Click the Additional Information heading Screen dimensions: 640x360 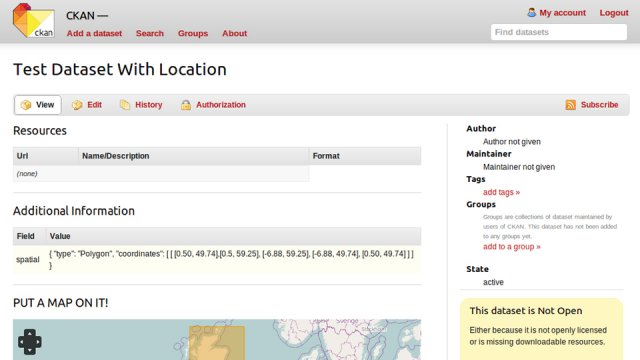point(74,211)
